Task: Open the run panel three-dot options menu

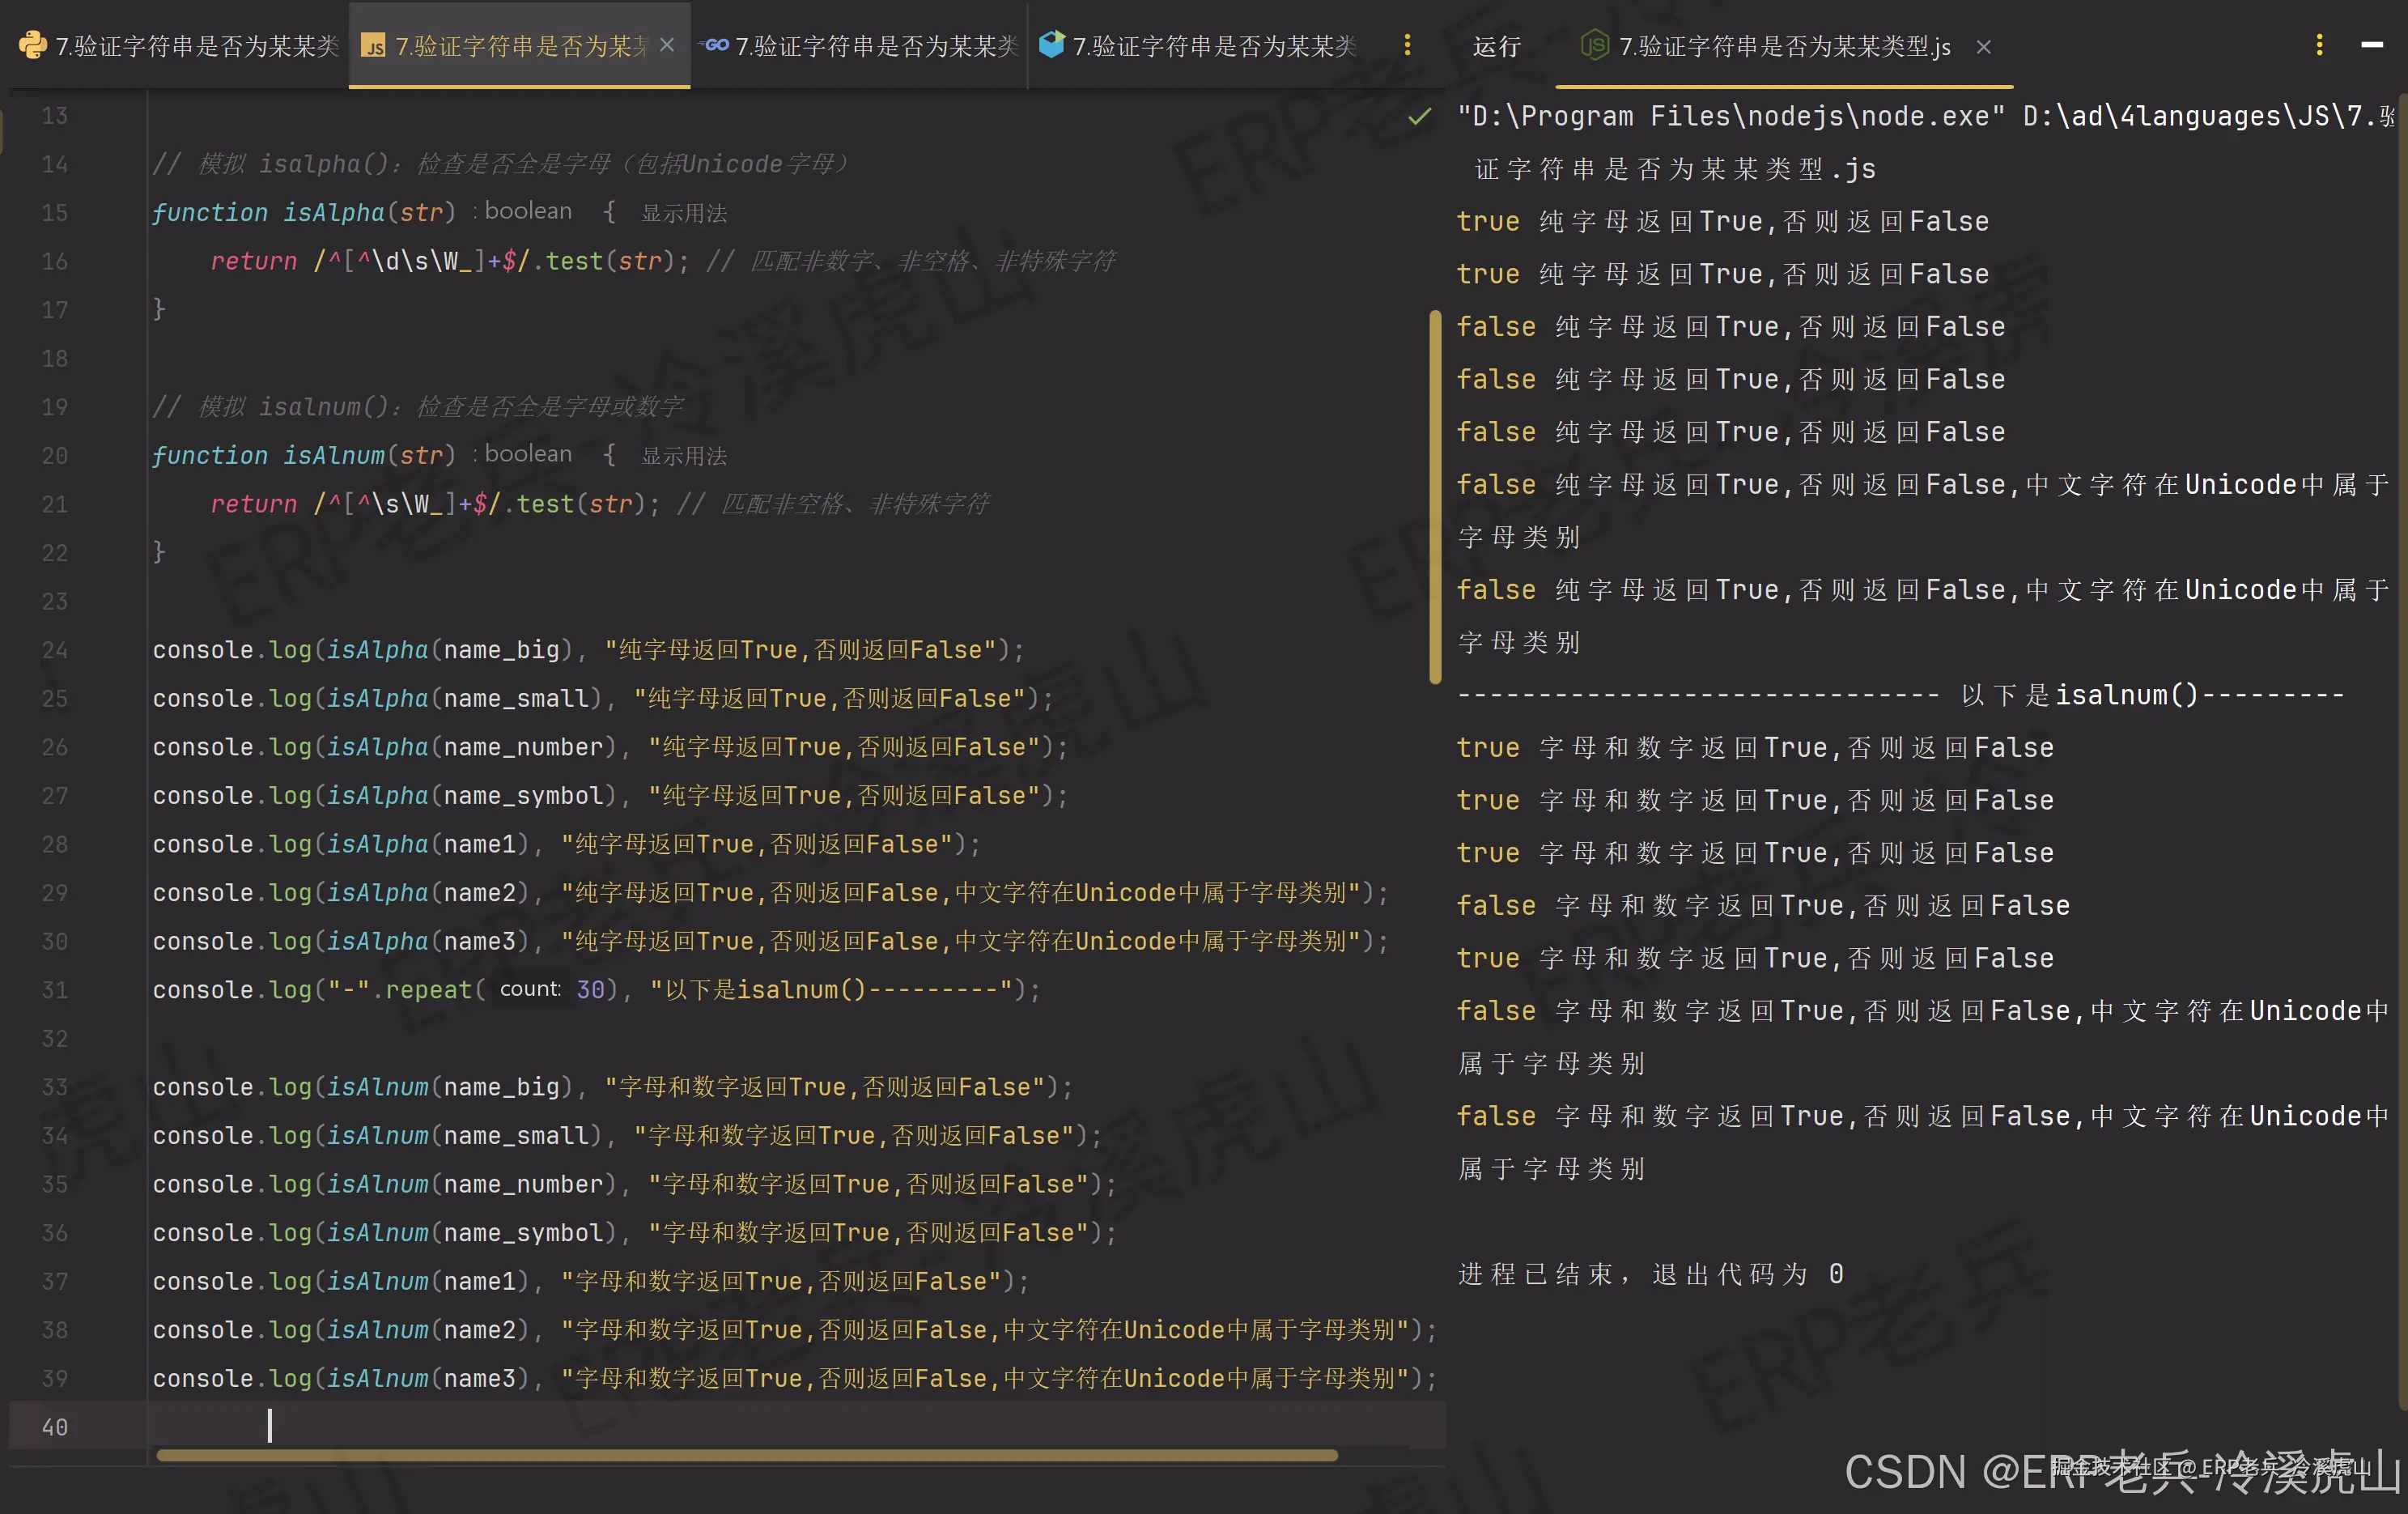Action: click(2318, 45)
